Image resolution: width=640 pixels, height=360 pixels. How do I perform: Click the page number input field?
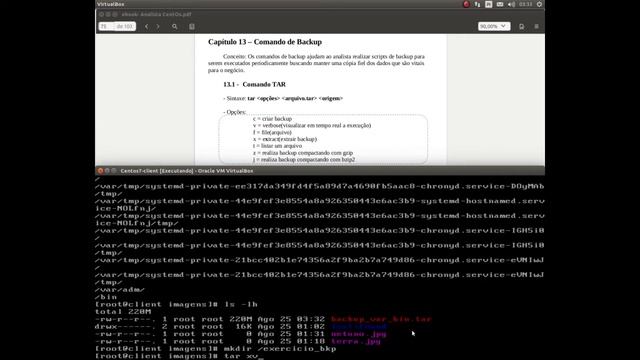pos(106,27)
